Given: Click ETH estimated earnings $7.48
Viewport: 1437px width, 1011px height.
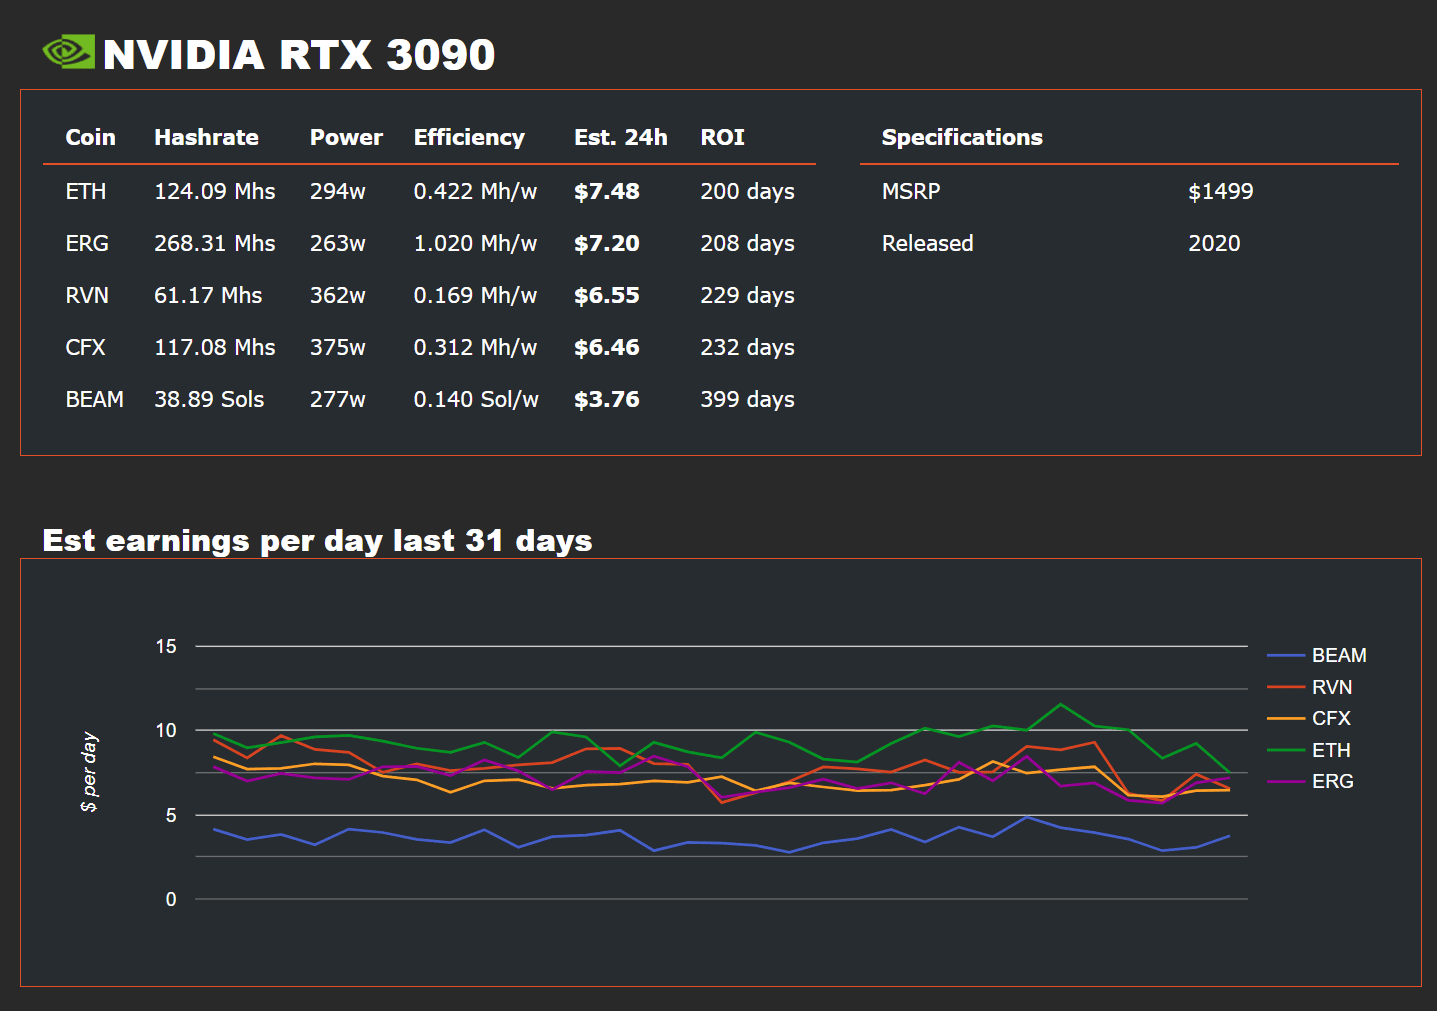Looking at the screenshot, I should coord(607,191).
